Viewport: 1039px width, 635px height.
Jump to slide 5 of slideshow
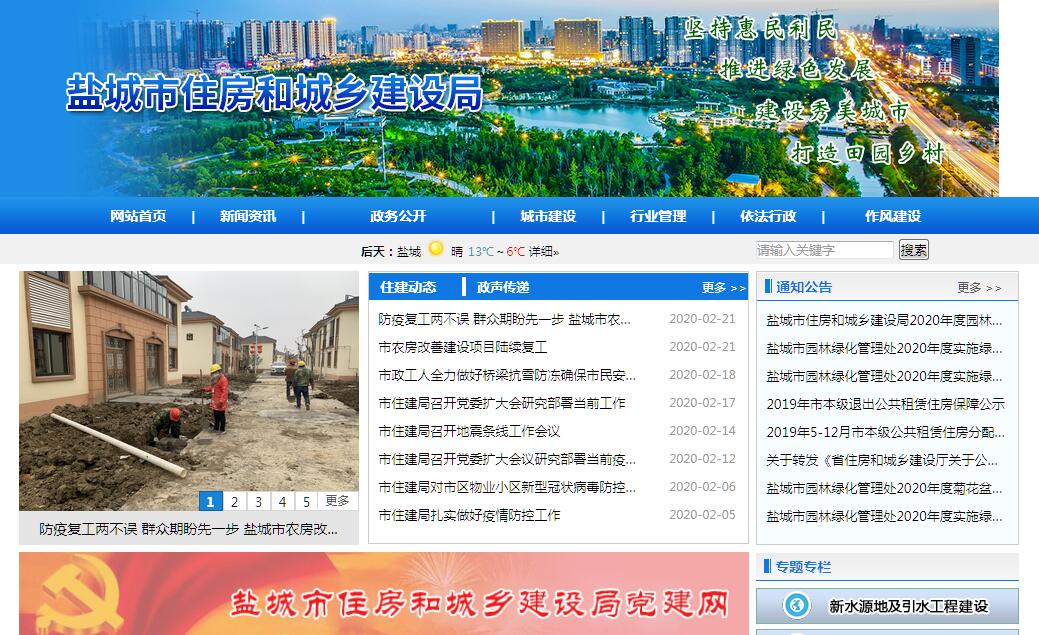[306, 502]
